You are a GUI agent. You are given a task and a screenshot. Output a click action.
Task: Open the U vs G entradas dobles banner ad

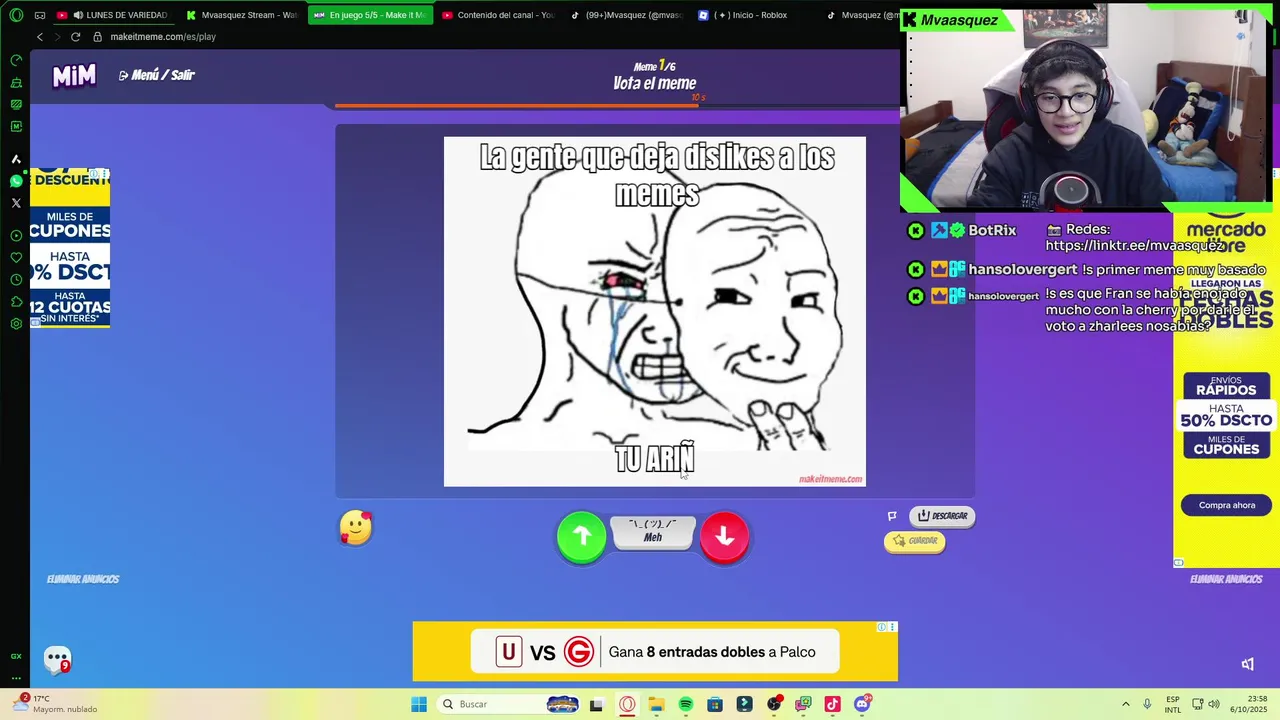coord(655,652)
